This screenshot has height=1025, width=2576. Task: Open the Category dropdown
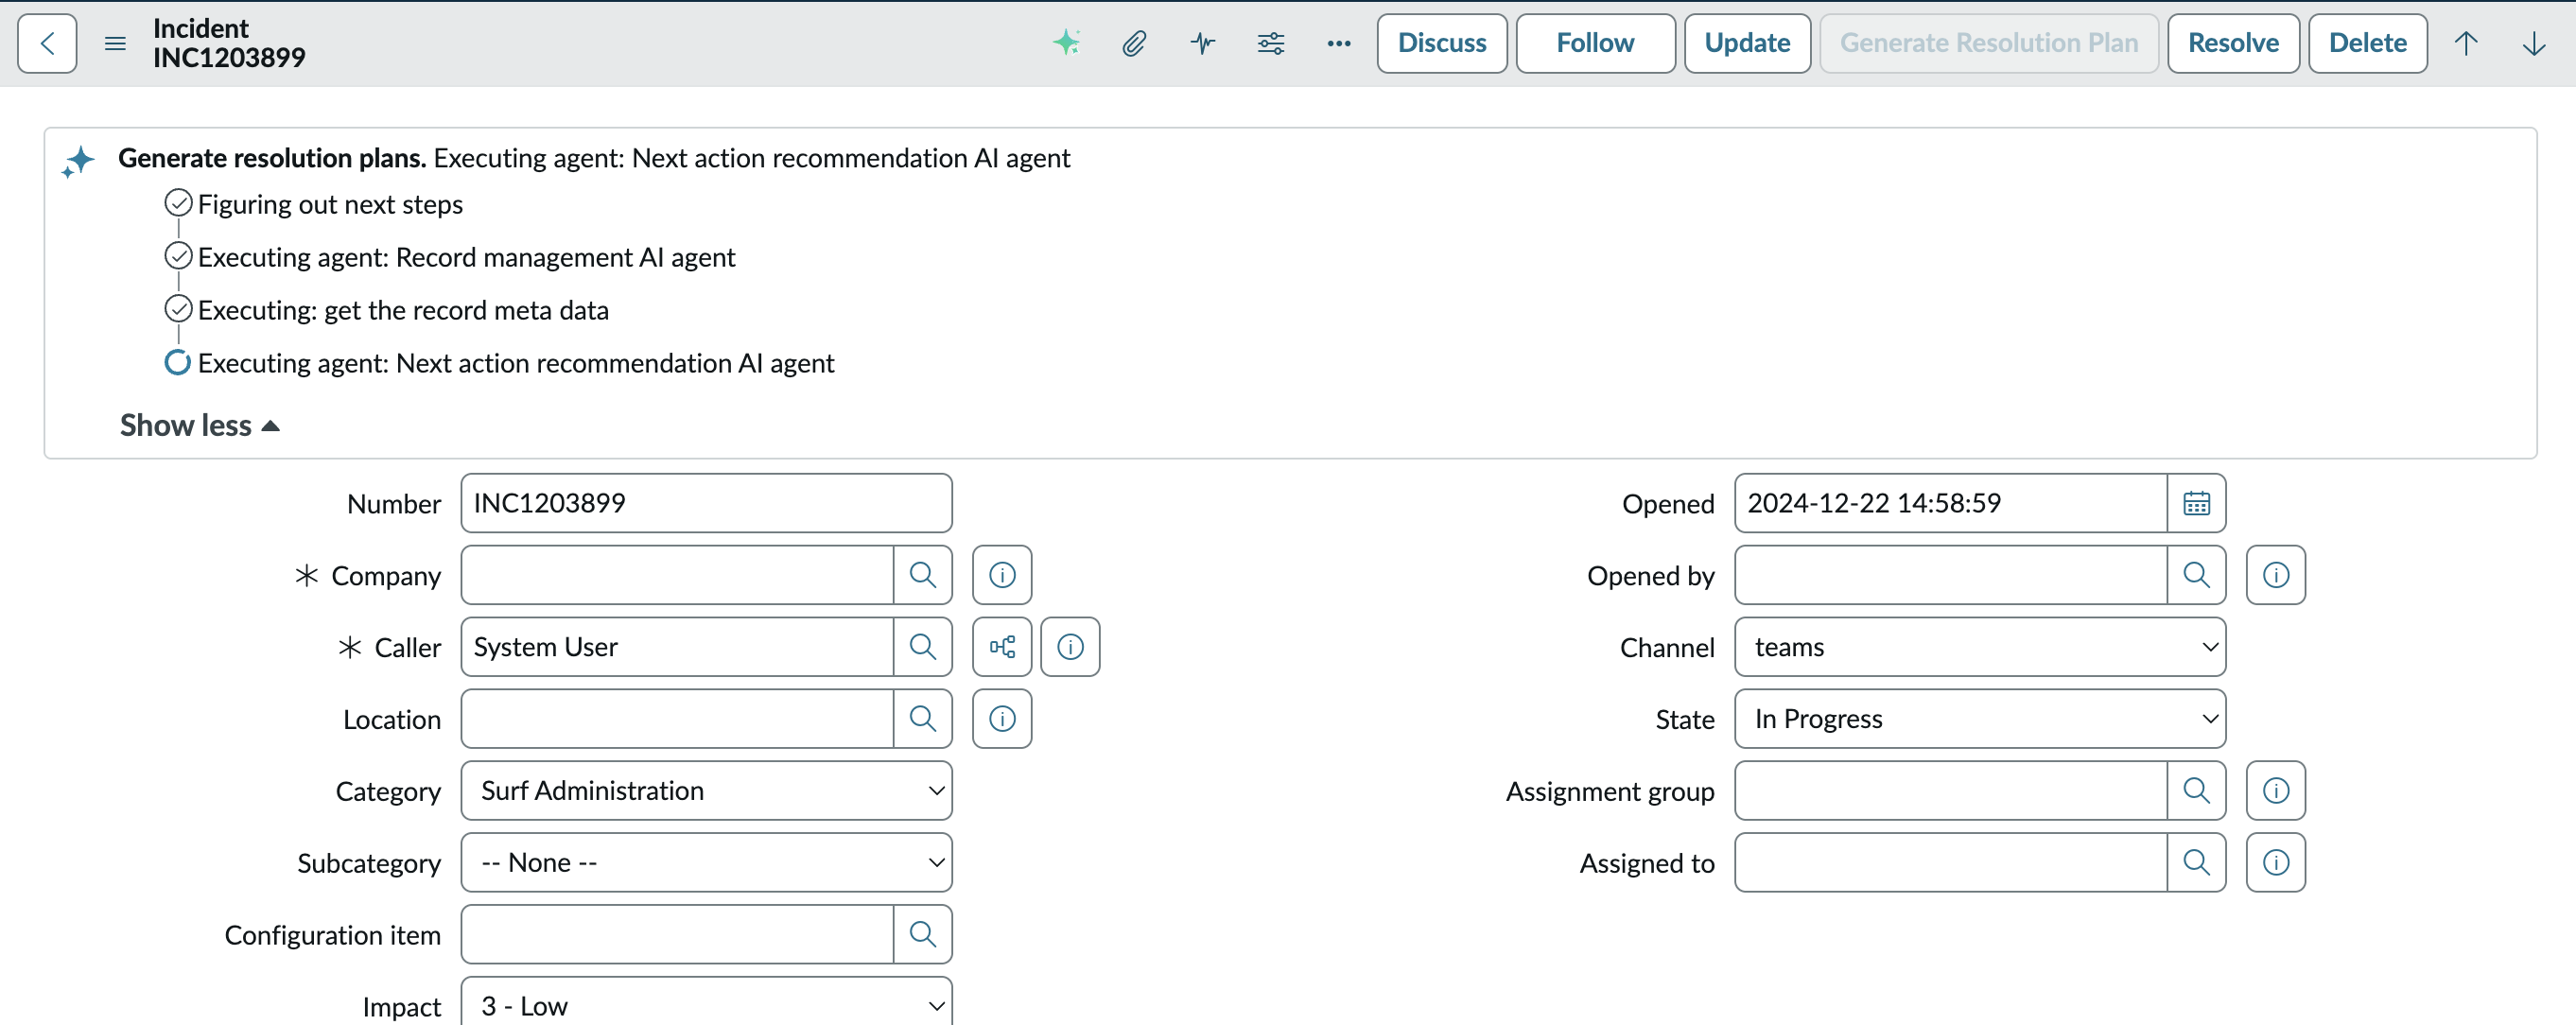(706, 791)
